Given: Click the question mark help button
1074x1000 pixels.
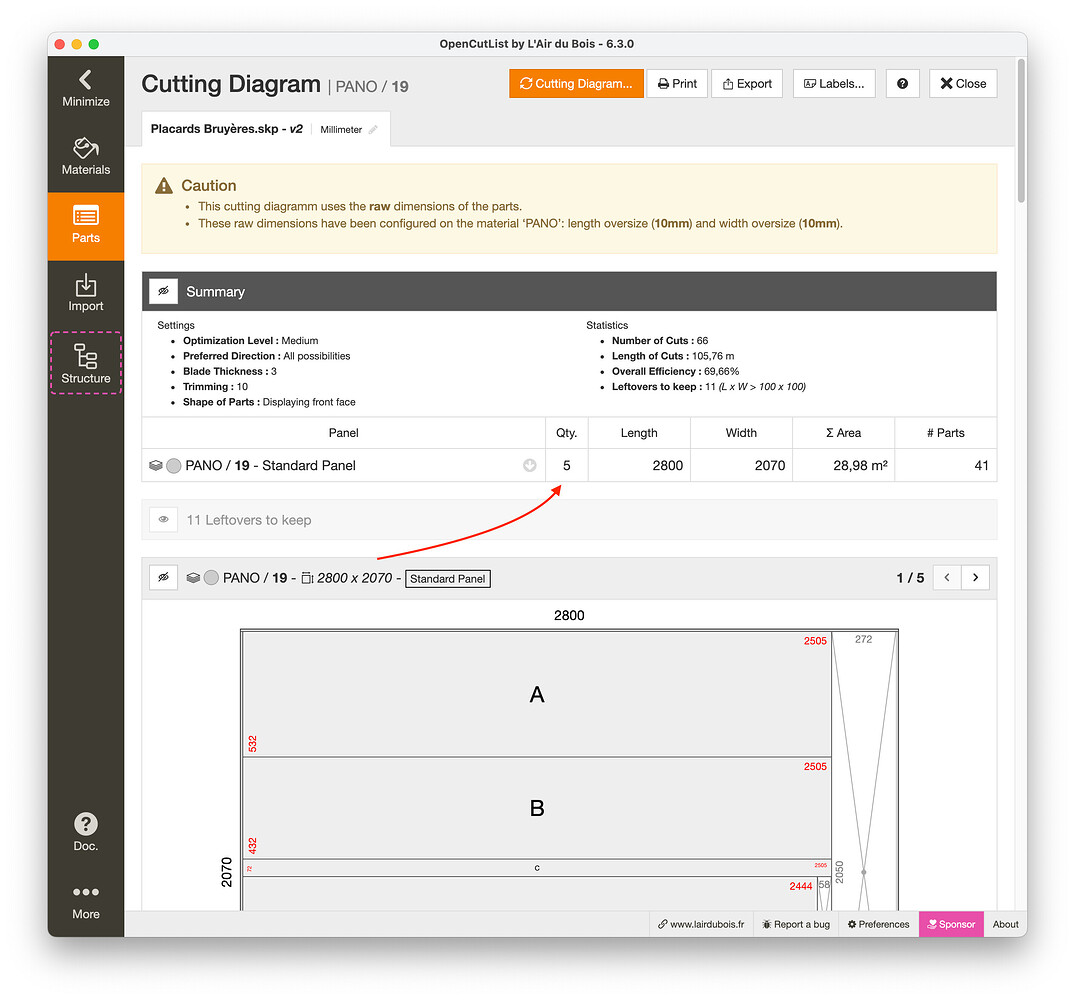Looking at the screenshot, I should tap(902, 83).
